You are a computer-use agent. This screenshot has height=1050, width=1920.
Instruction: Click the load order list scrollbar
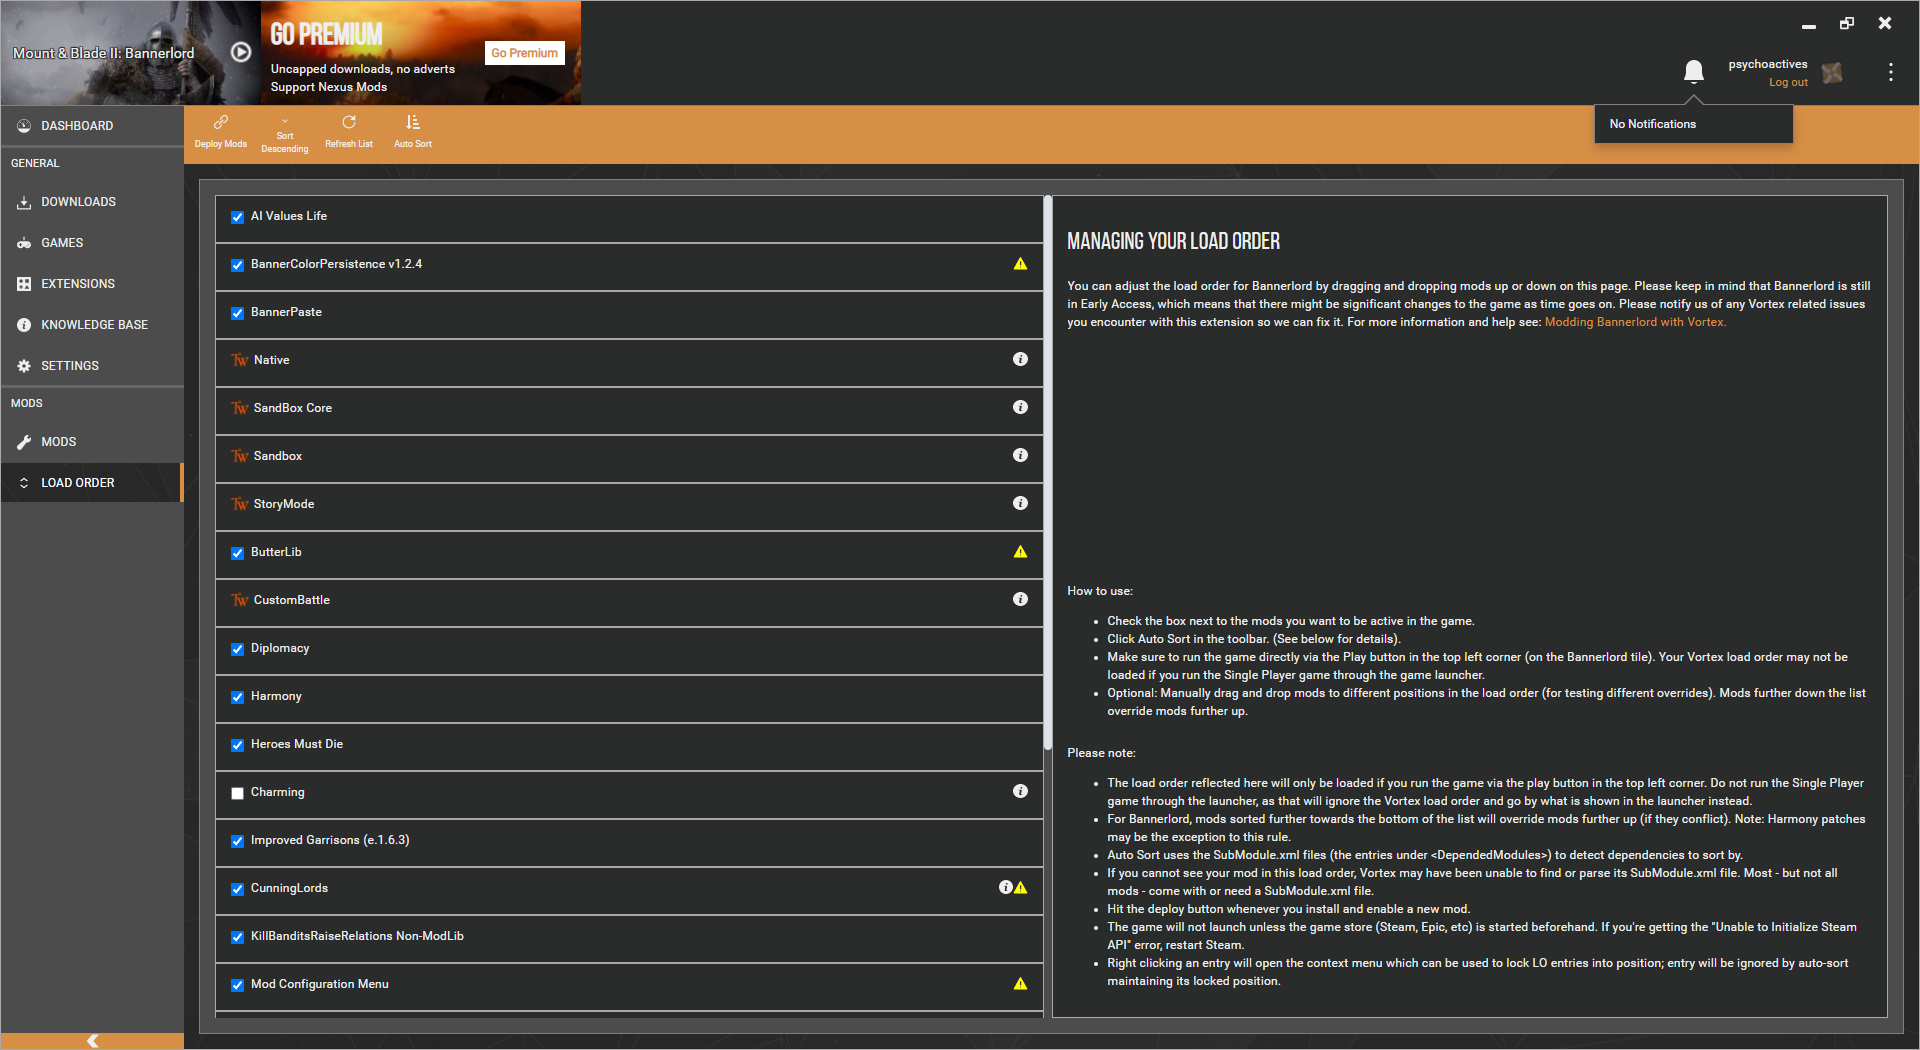(1047, 472)
